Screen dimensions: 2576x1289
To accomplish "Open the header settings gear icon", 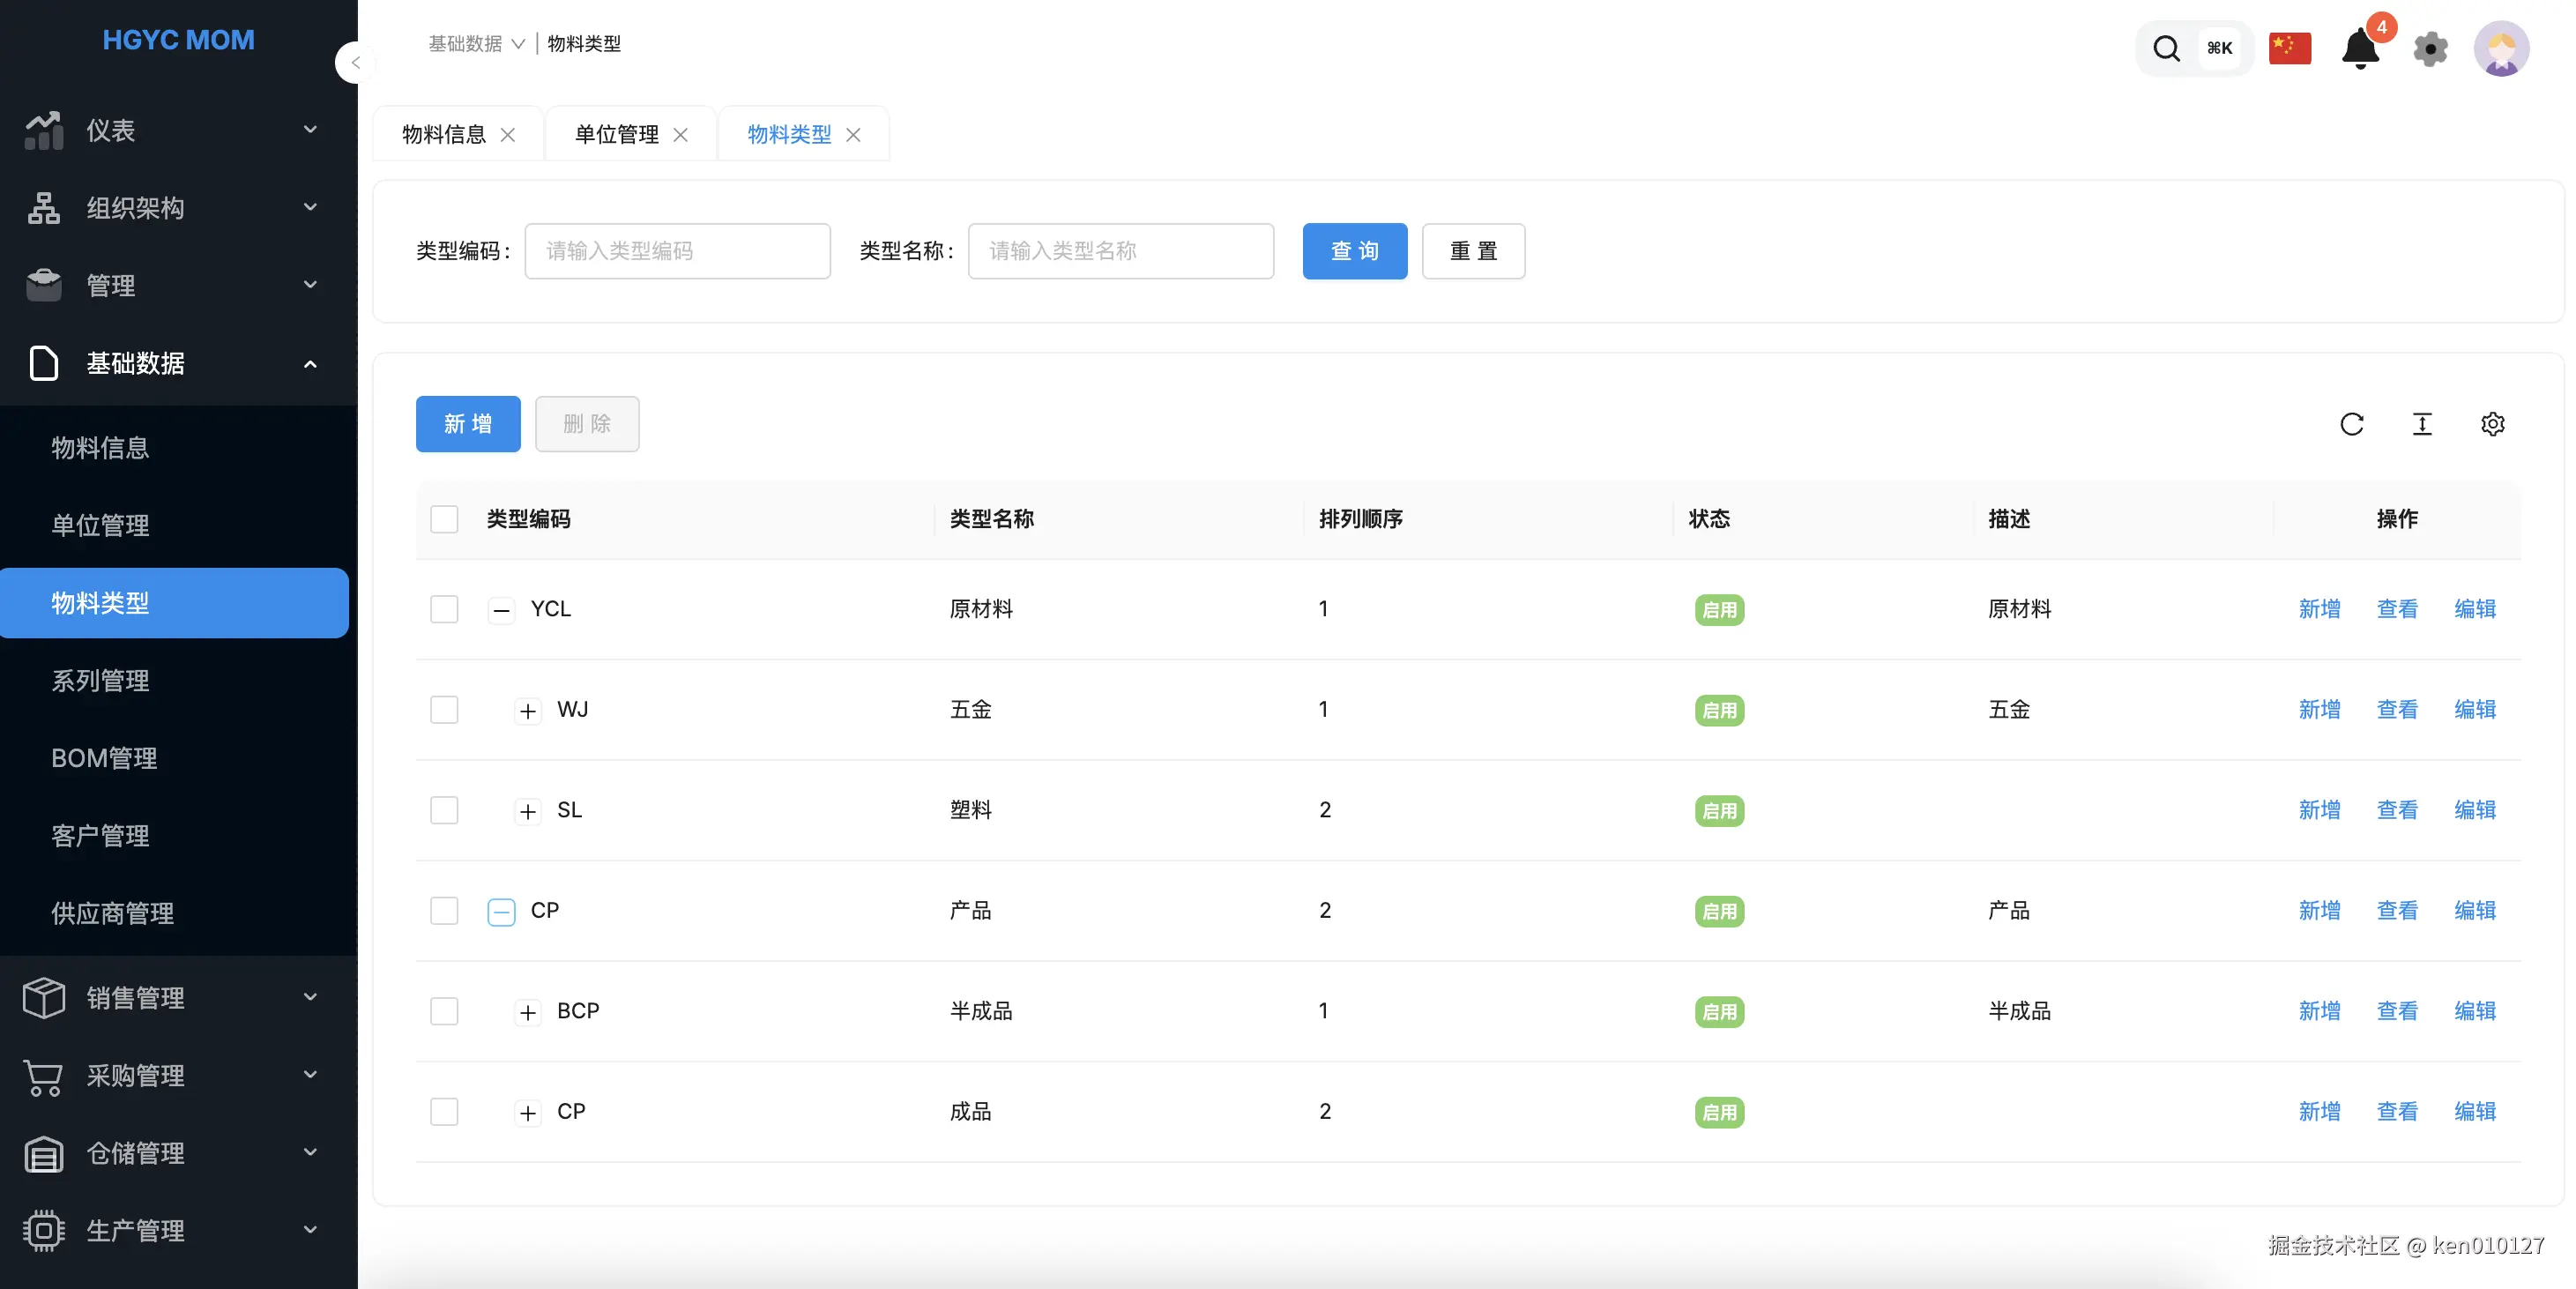I will (x=2430, y=48).
